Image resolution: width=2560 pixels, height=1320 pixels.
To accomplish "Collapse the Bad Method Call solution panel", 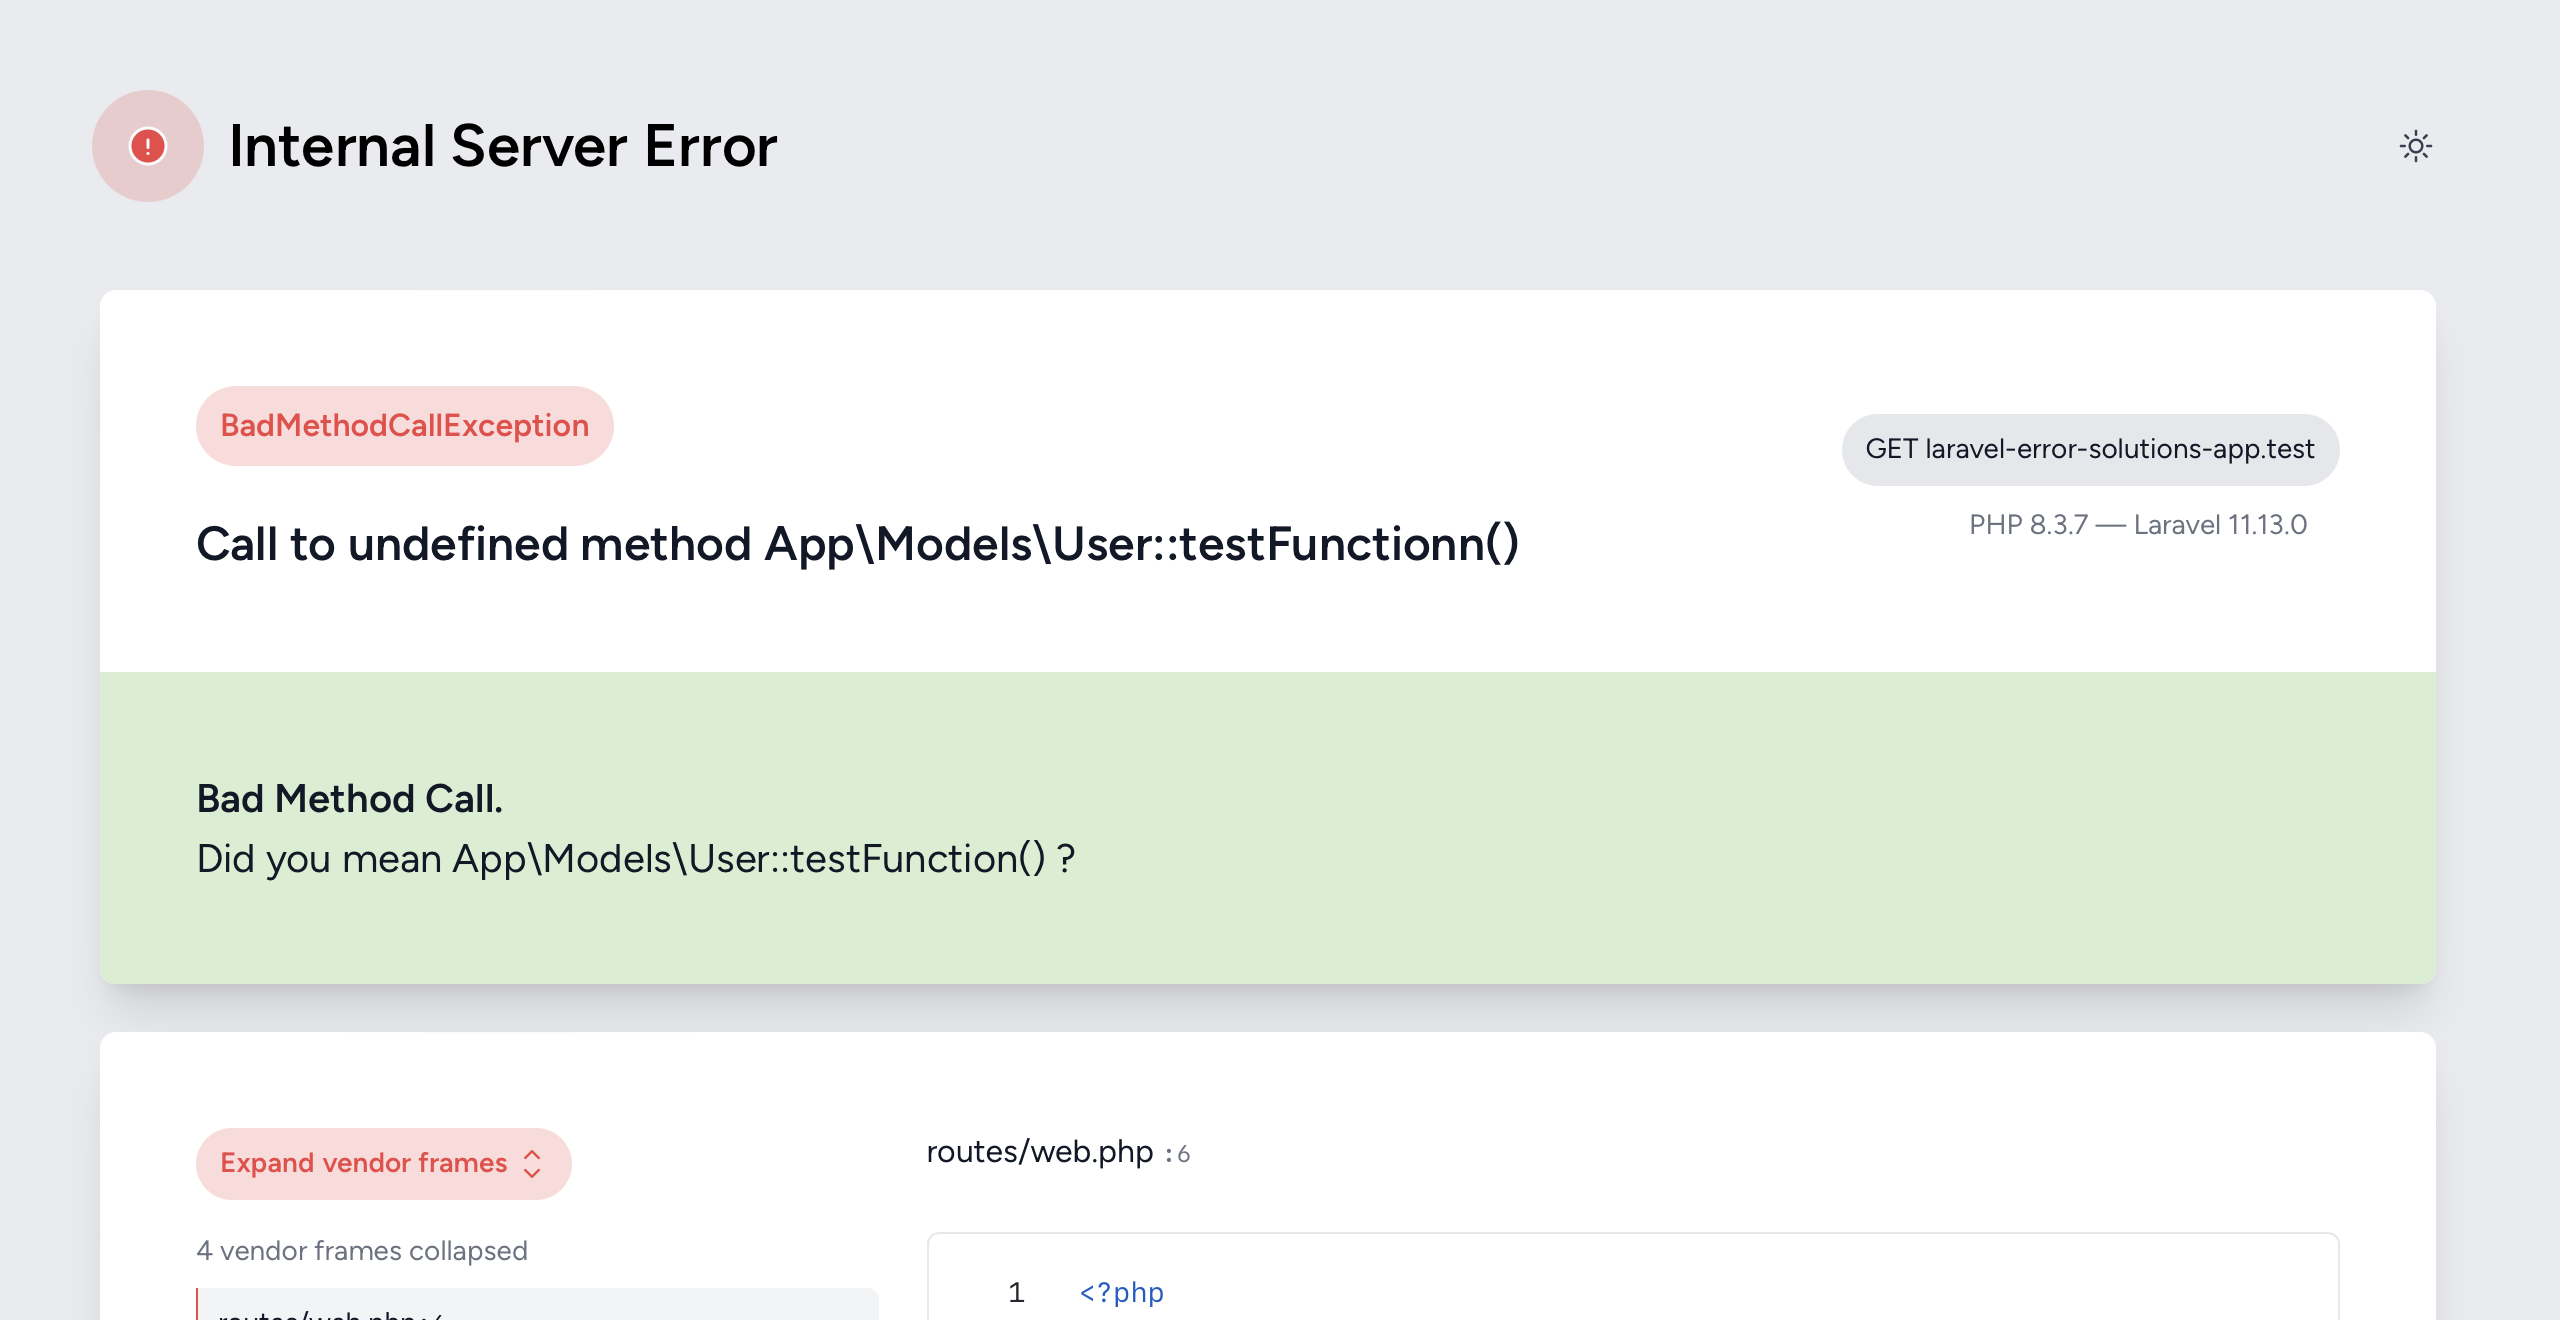I will [349, 798].
